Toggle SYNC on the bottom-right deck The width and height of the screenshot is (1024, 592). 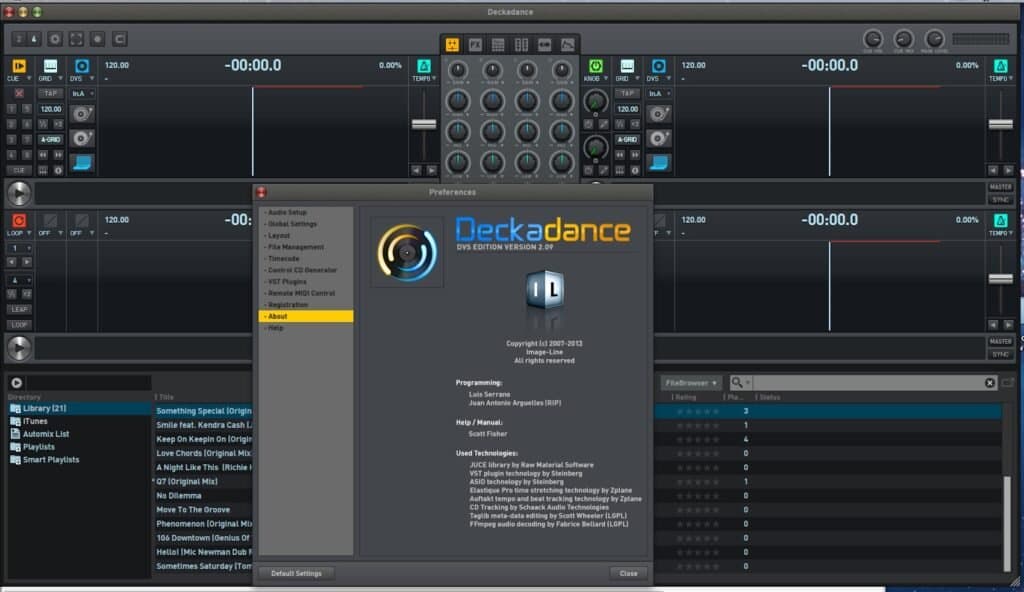click(x=1000, y=354)
